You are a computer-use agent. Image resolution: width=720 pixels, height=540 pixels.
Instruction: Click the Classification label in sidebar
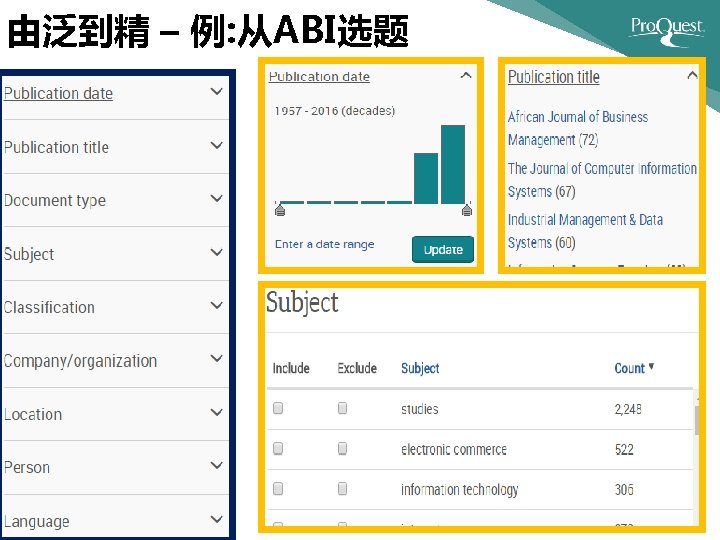pos(49,307)
